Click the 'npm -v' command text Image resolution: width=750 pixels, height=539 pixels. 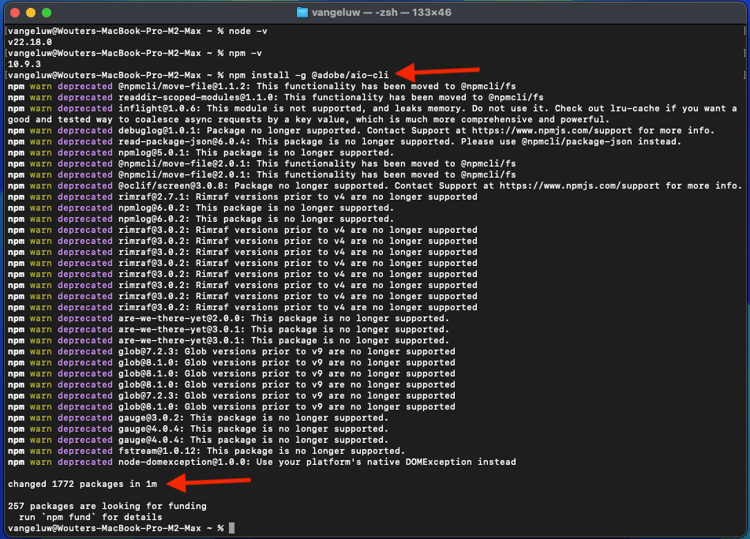click(x=245, y=53)
